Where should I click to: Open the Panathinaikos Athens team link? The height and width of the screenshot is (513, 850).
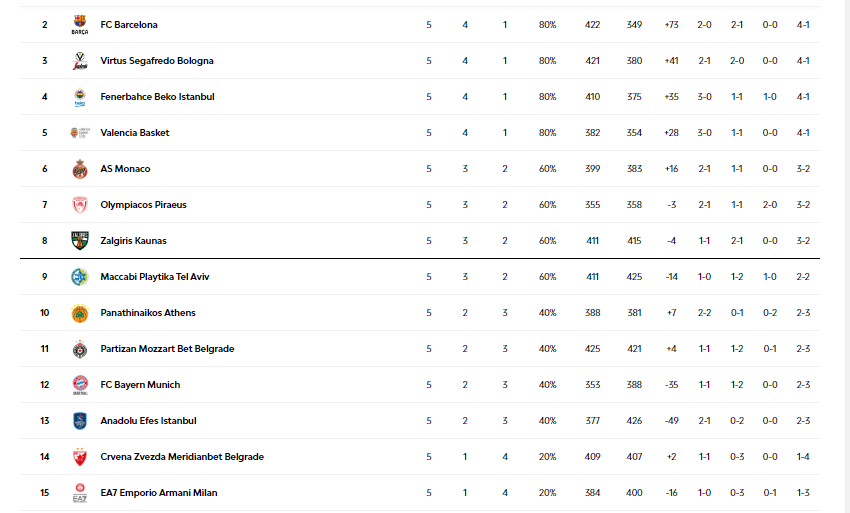148,313
